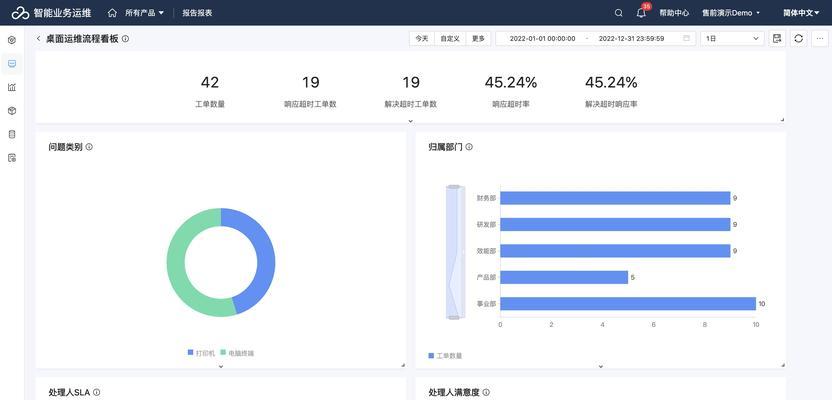This screenshot has width=832, height=400.
Task: Click the 效能部 bar
Action: [x=616, y=251]
